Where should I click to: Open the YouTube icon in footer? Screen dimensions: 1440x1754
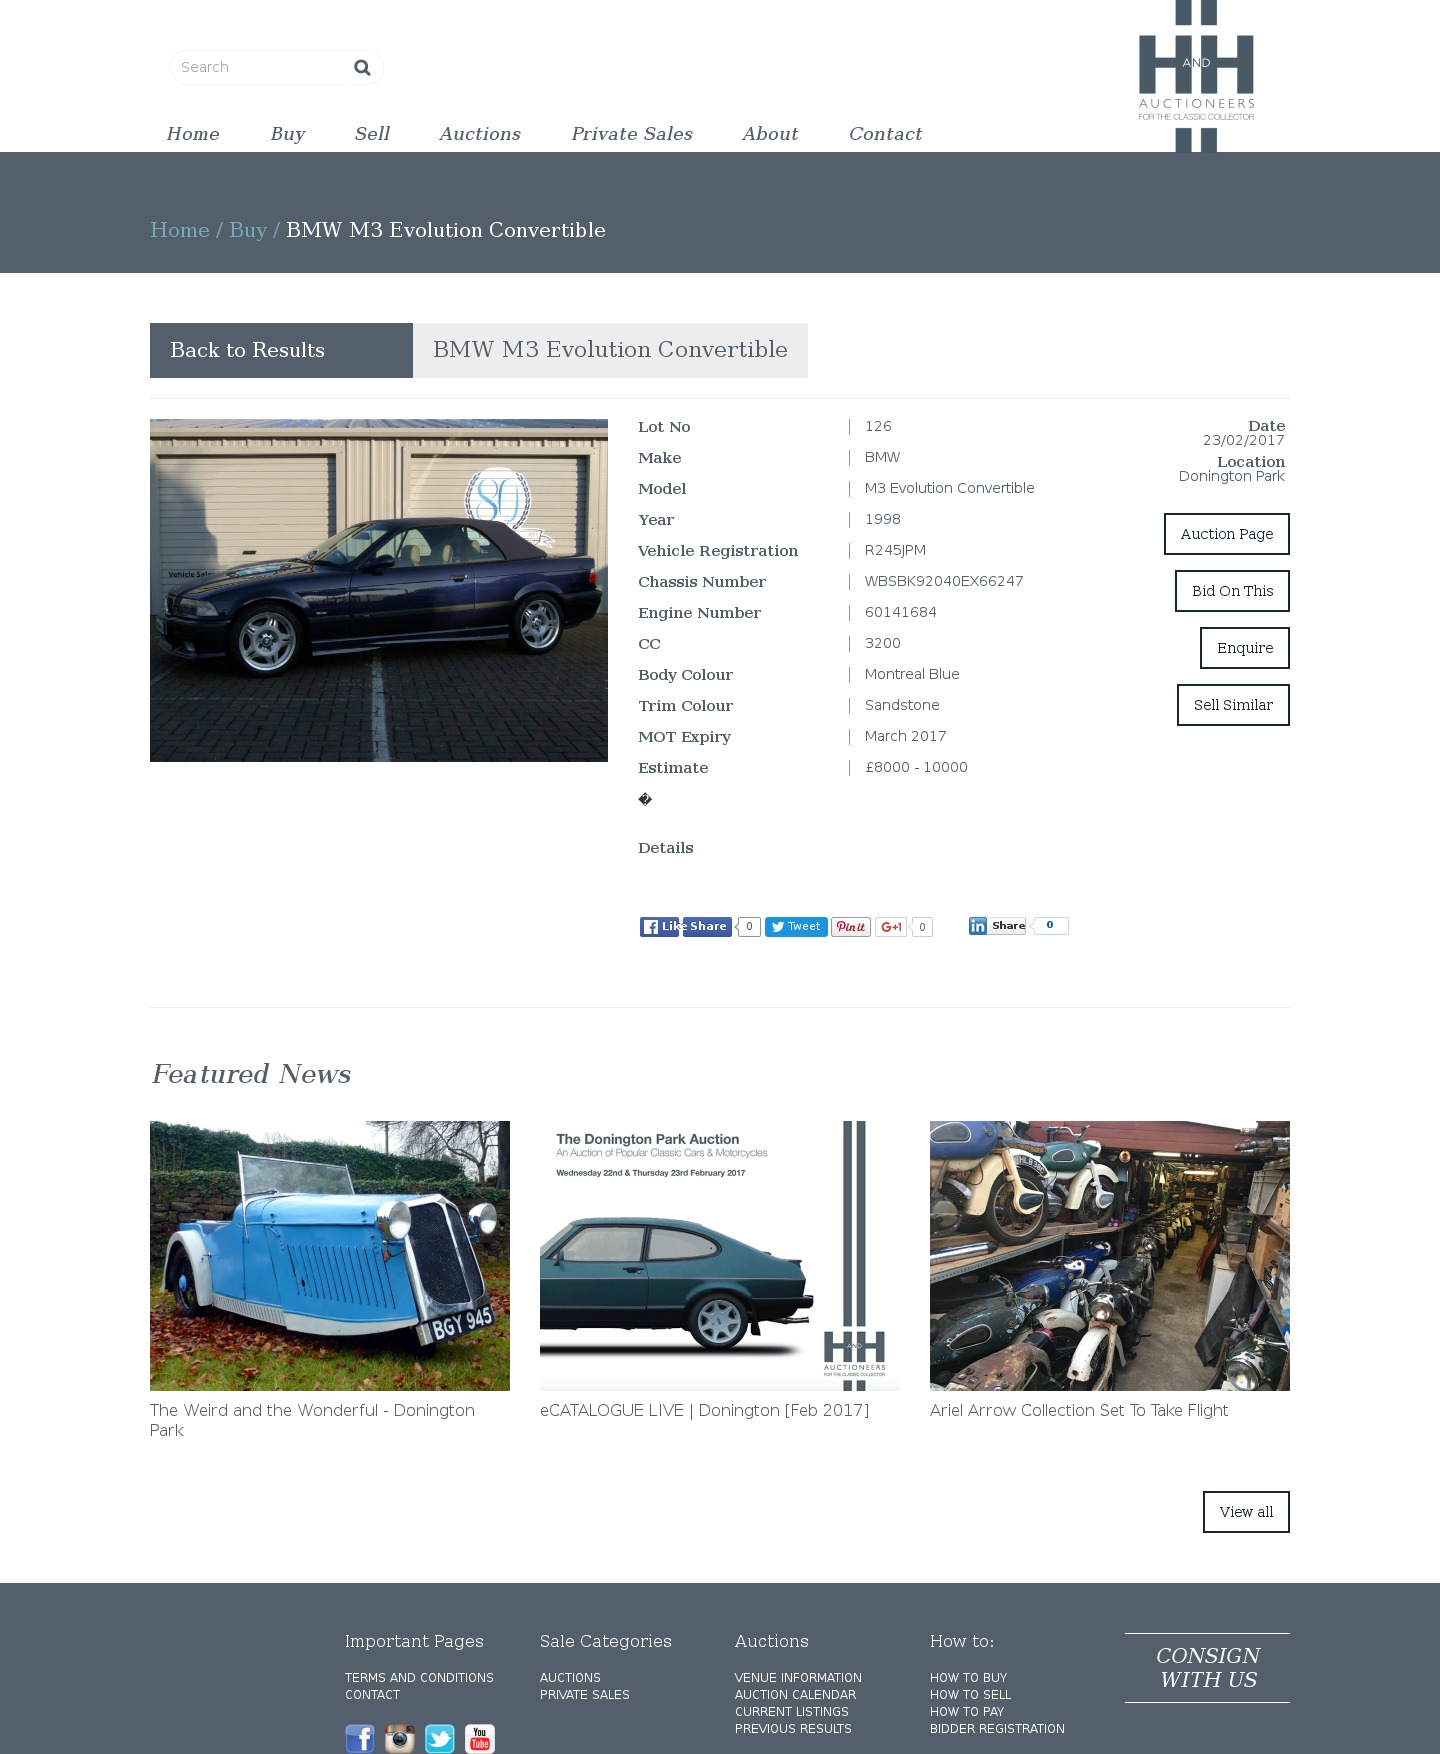480,1739
